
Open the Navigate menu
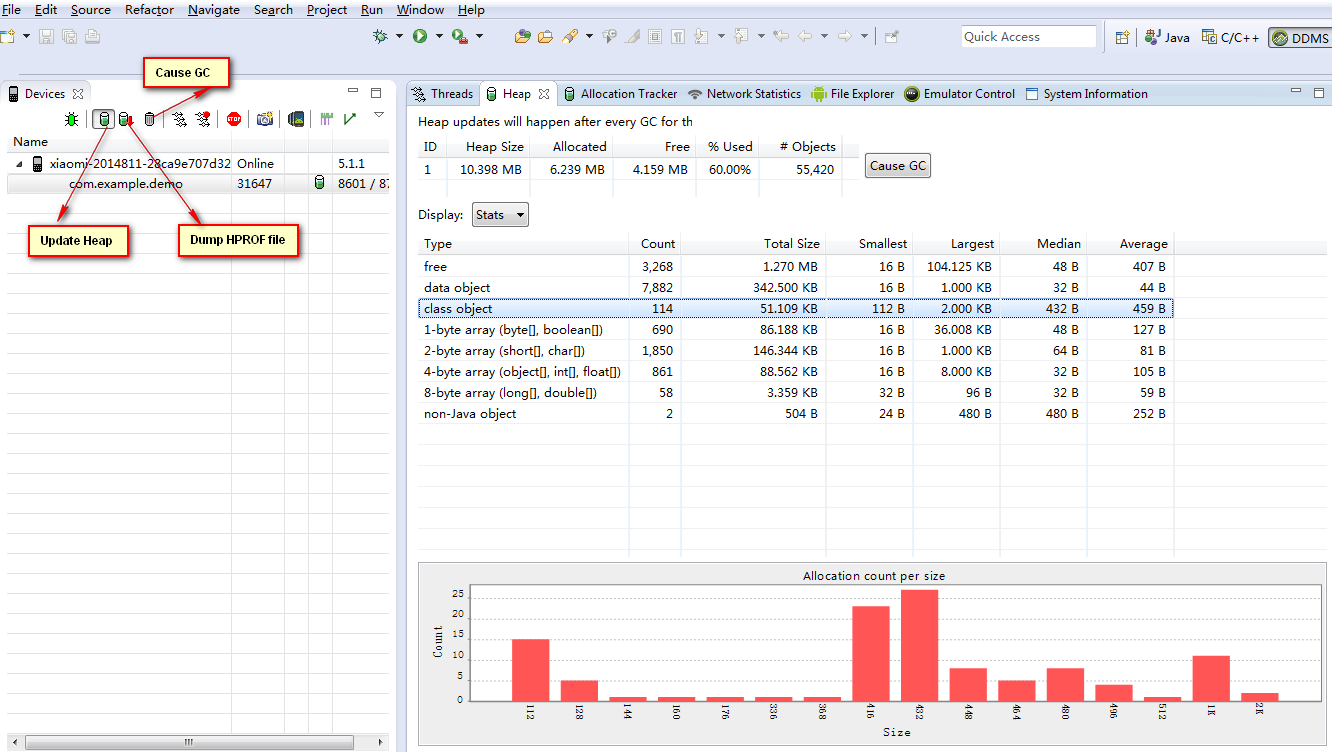click(x=214, y=10)
